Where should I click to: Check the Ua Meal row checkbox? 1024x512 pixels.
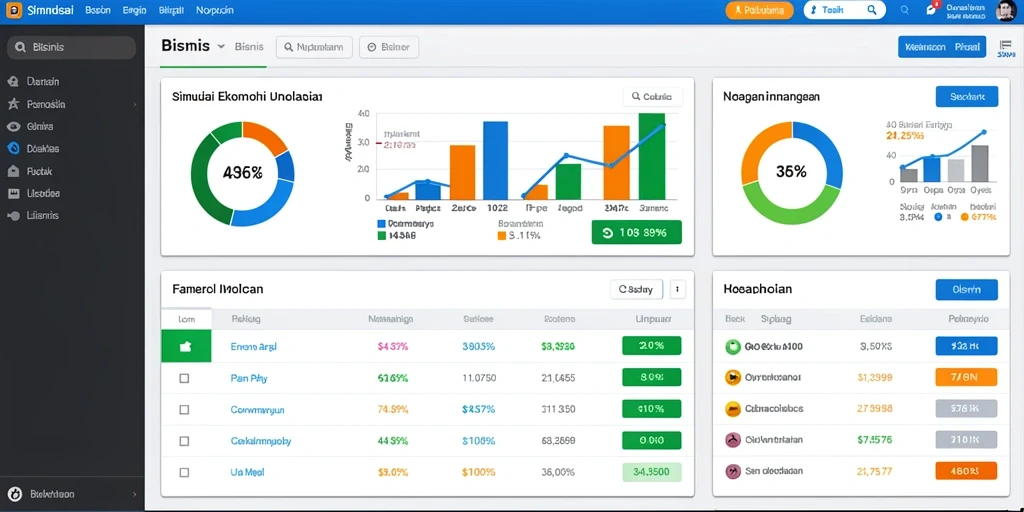pos(184,472)
